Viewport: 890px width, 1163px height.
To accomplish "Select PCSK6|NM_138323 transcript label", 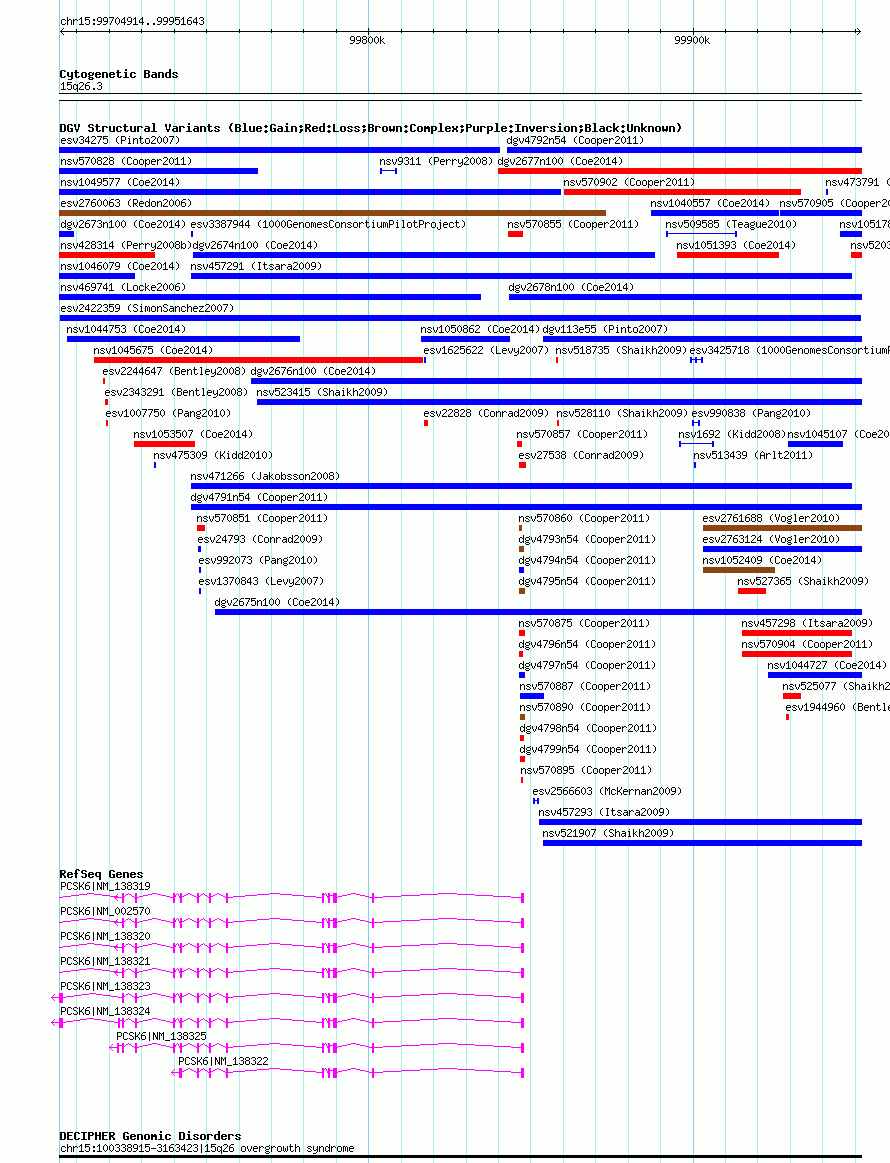I will point(105,986).
